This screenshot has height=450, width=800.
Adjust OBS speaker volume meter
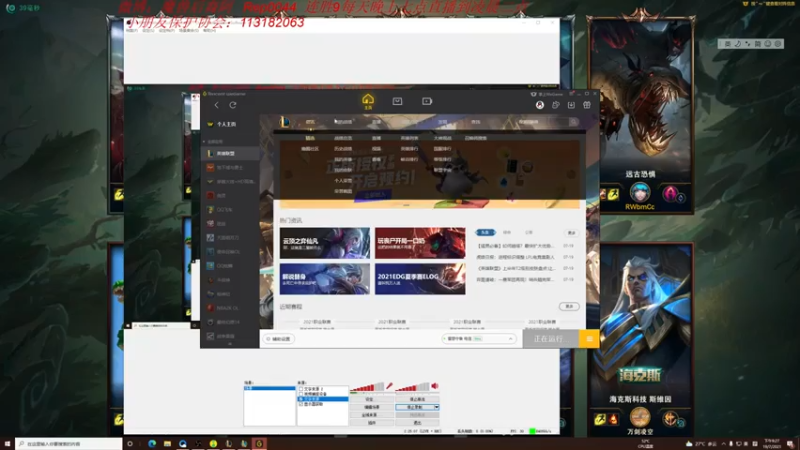pos(412,387)
